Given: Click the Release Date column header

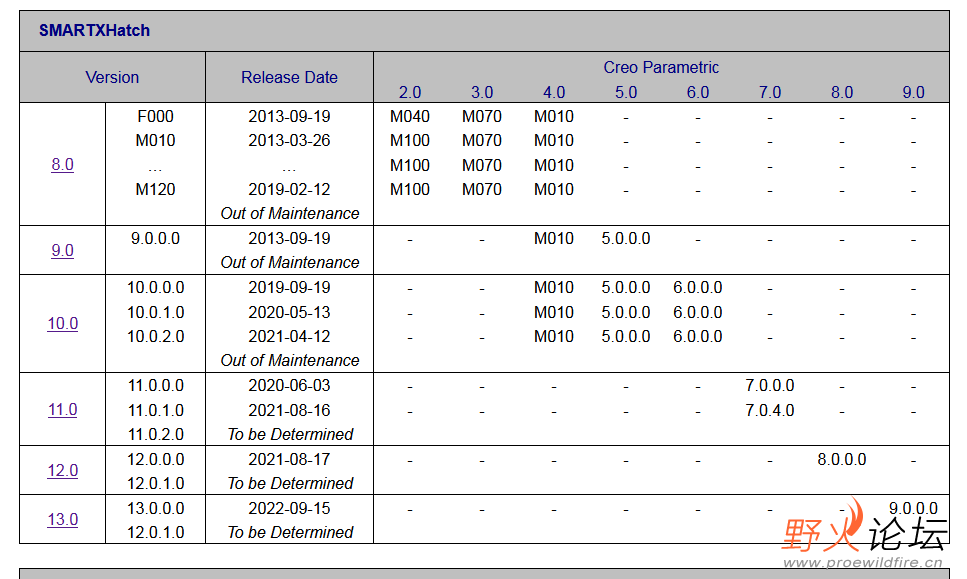Looking at the screenshot, I should (289, 78).
